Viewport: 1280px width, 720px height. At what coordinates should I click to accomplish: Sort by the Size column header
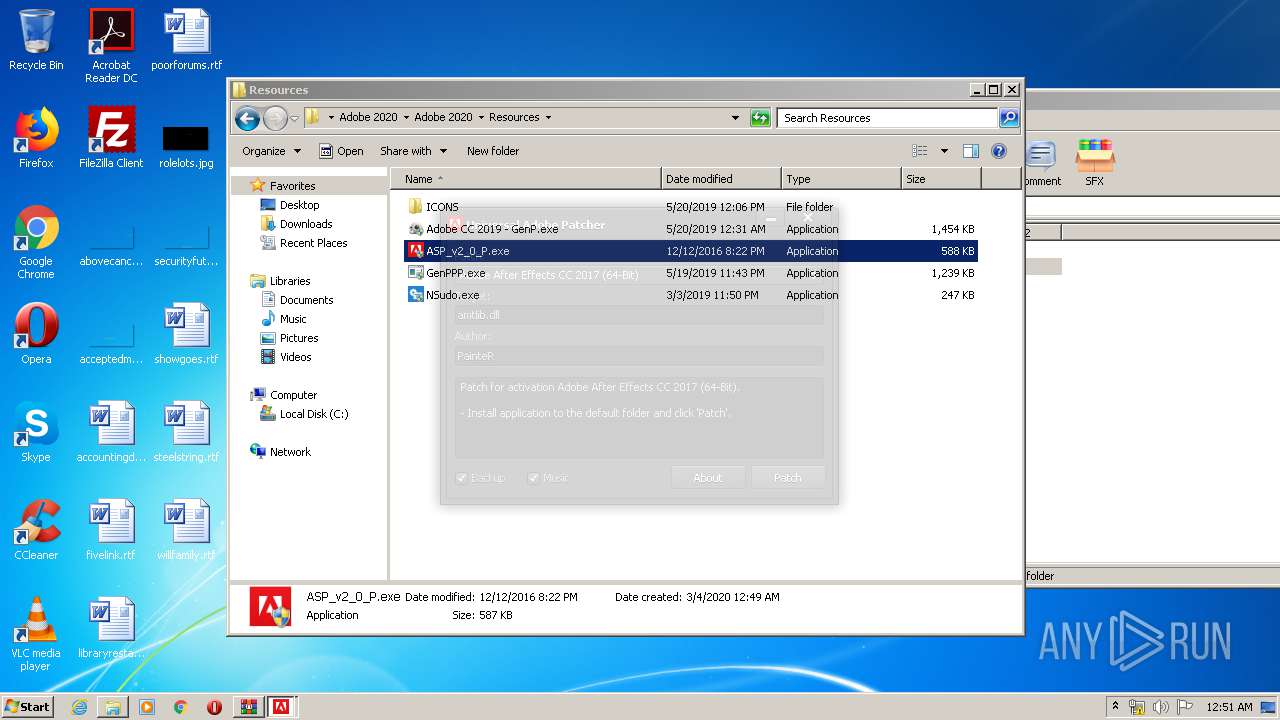pos(941,179)
